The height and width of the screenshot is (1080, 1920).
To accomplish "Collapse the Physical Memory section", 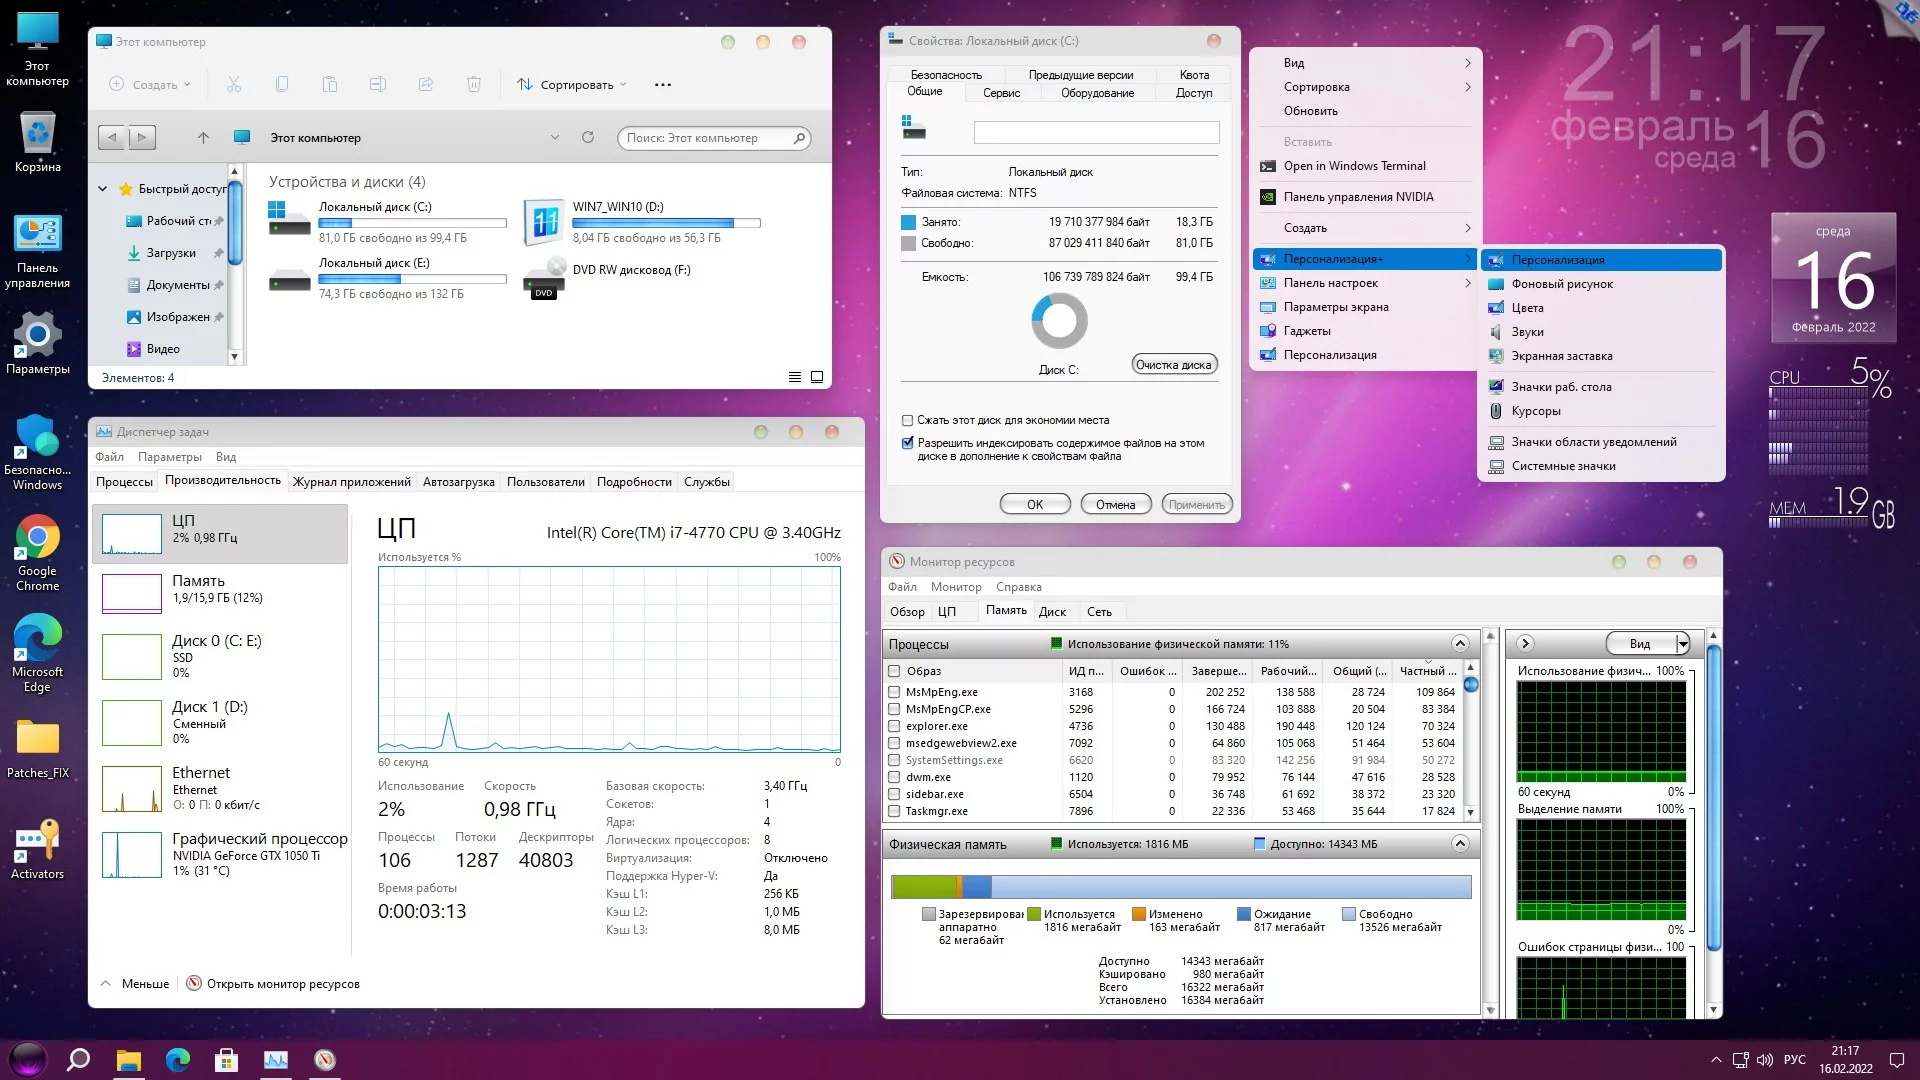I will pos(1460,844).
